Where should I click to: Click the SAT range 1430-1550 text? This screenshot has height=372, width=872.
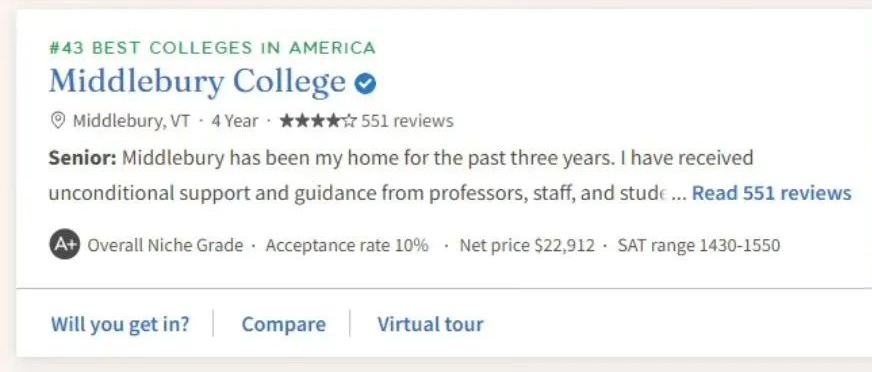click(x=698, y=245)
